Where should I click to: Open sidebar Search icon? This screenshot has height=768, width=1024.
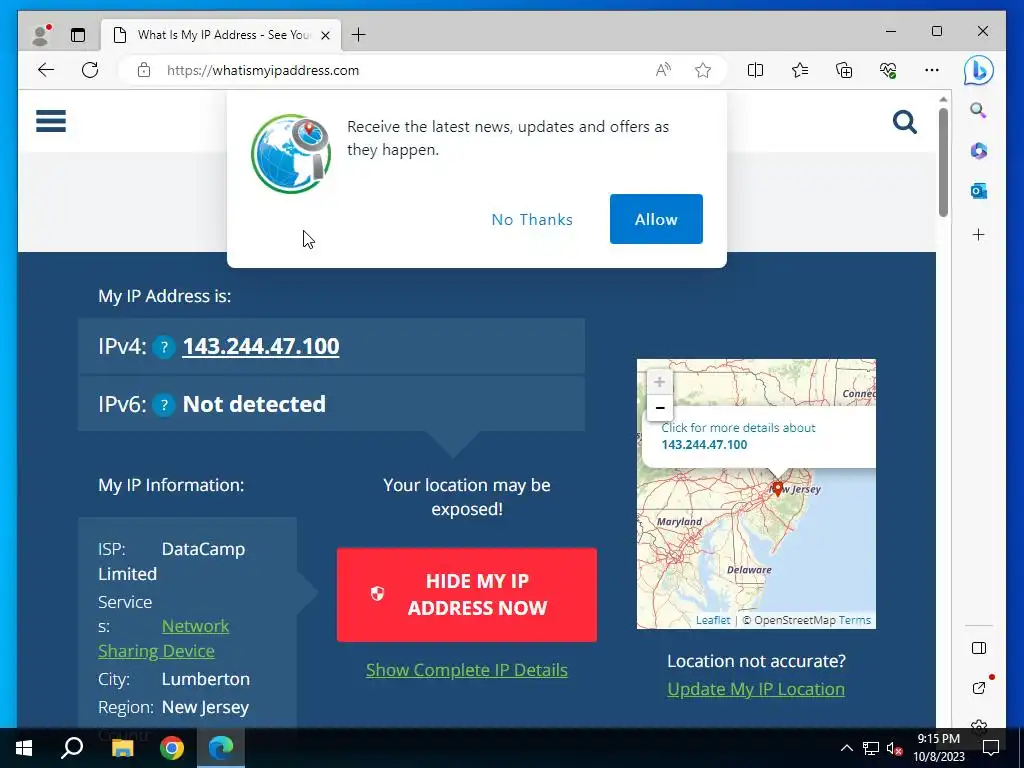pos(978,110)
